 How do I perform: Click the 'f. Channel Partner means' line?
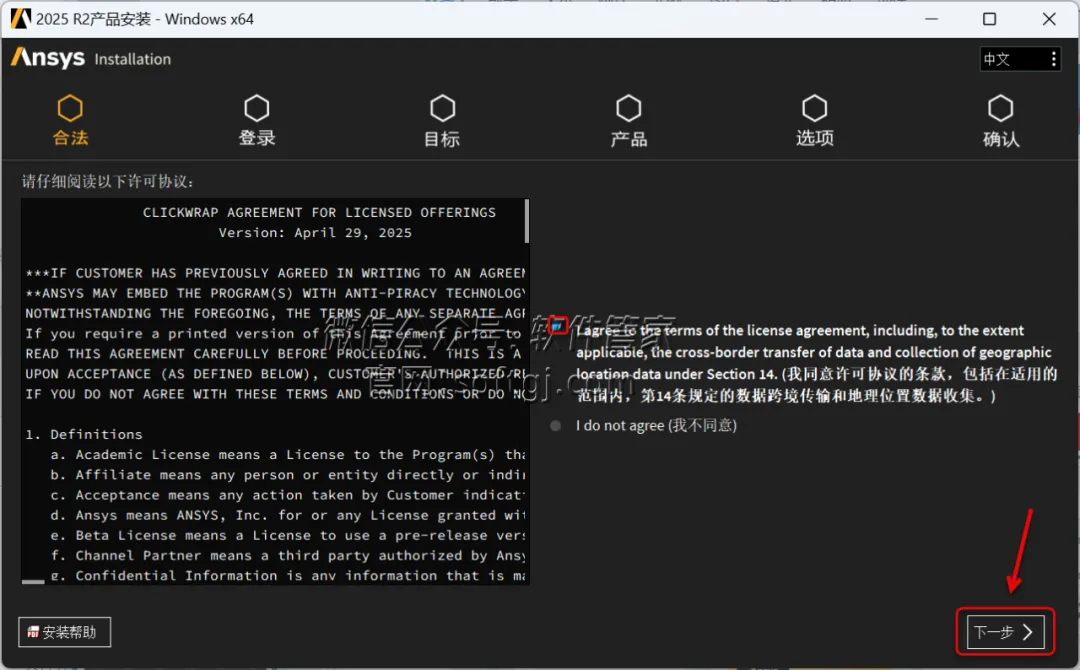(x=287, y=555)
